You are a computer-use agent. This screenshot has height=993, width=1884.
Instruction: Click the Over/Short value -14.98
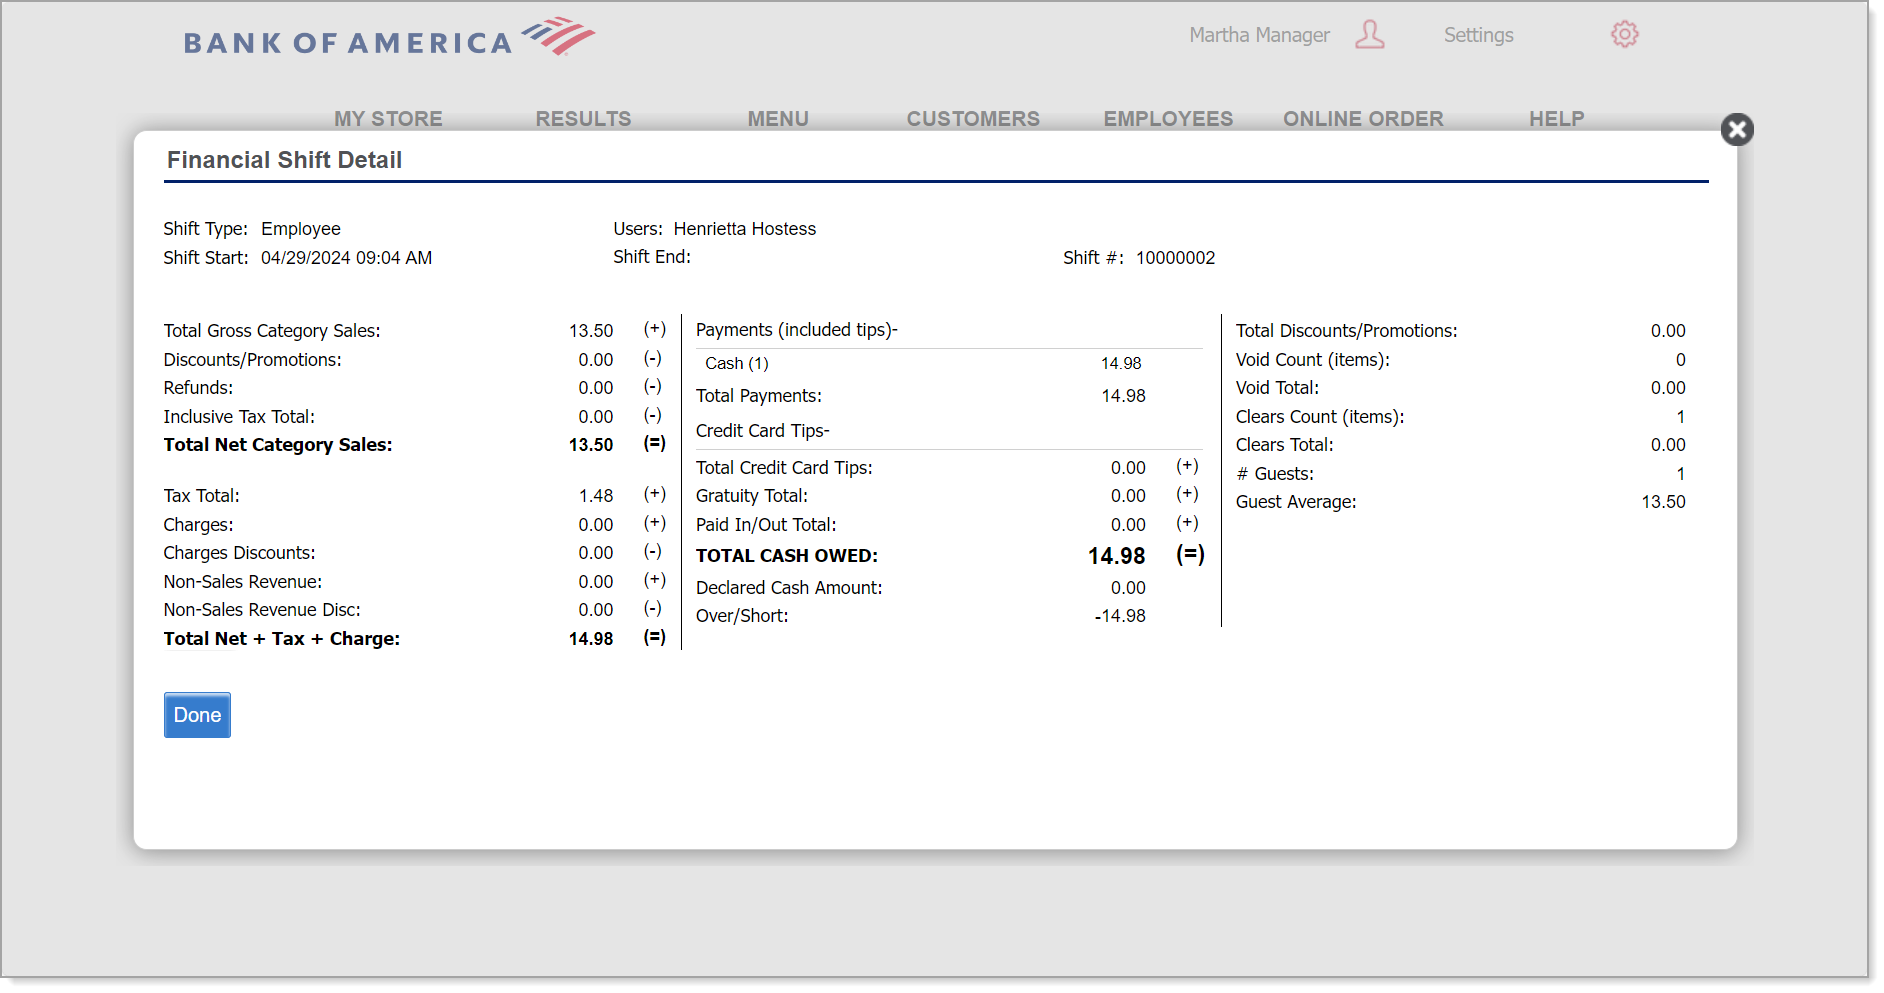coord(1120,616)
